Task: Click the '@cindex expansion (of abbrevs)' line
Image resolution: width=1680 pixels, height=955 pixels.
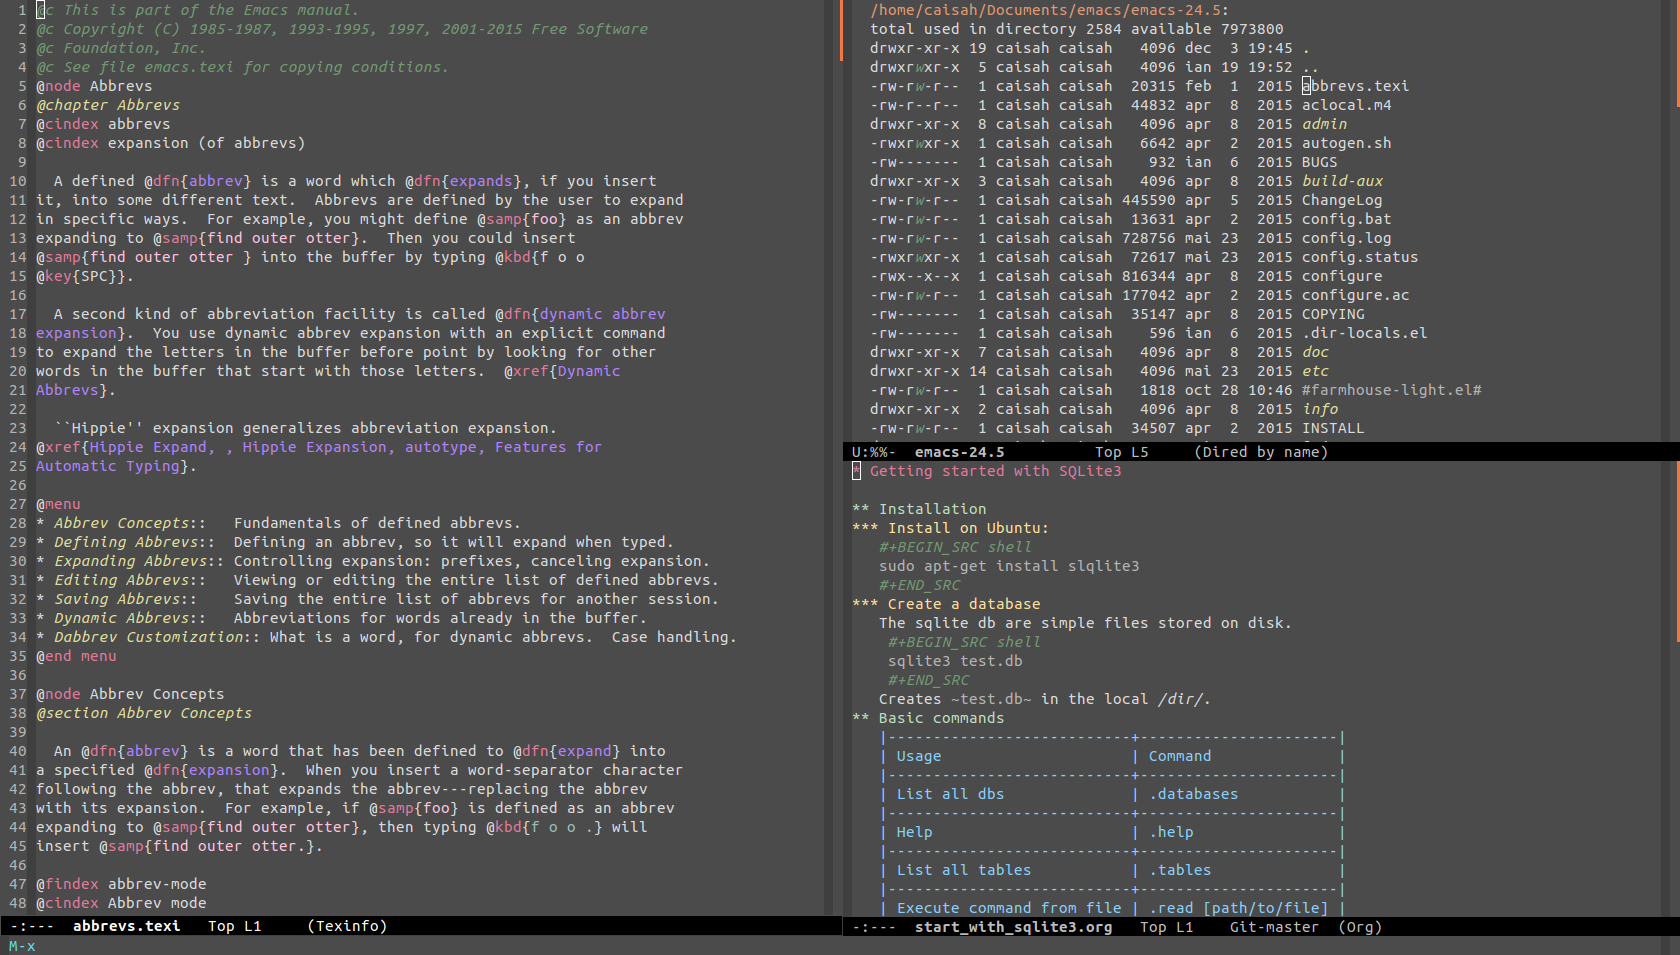Action: click(x=171, y=143)
